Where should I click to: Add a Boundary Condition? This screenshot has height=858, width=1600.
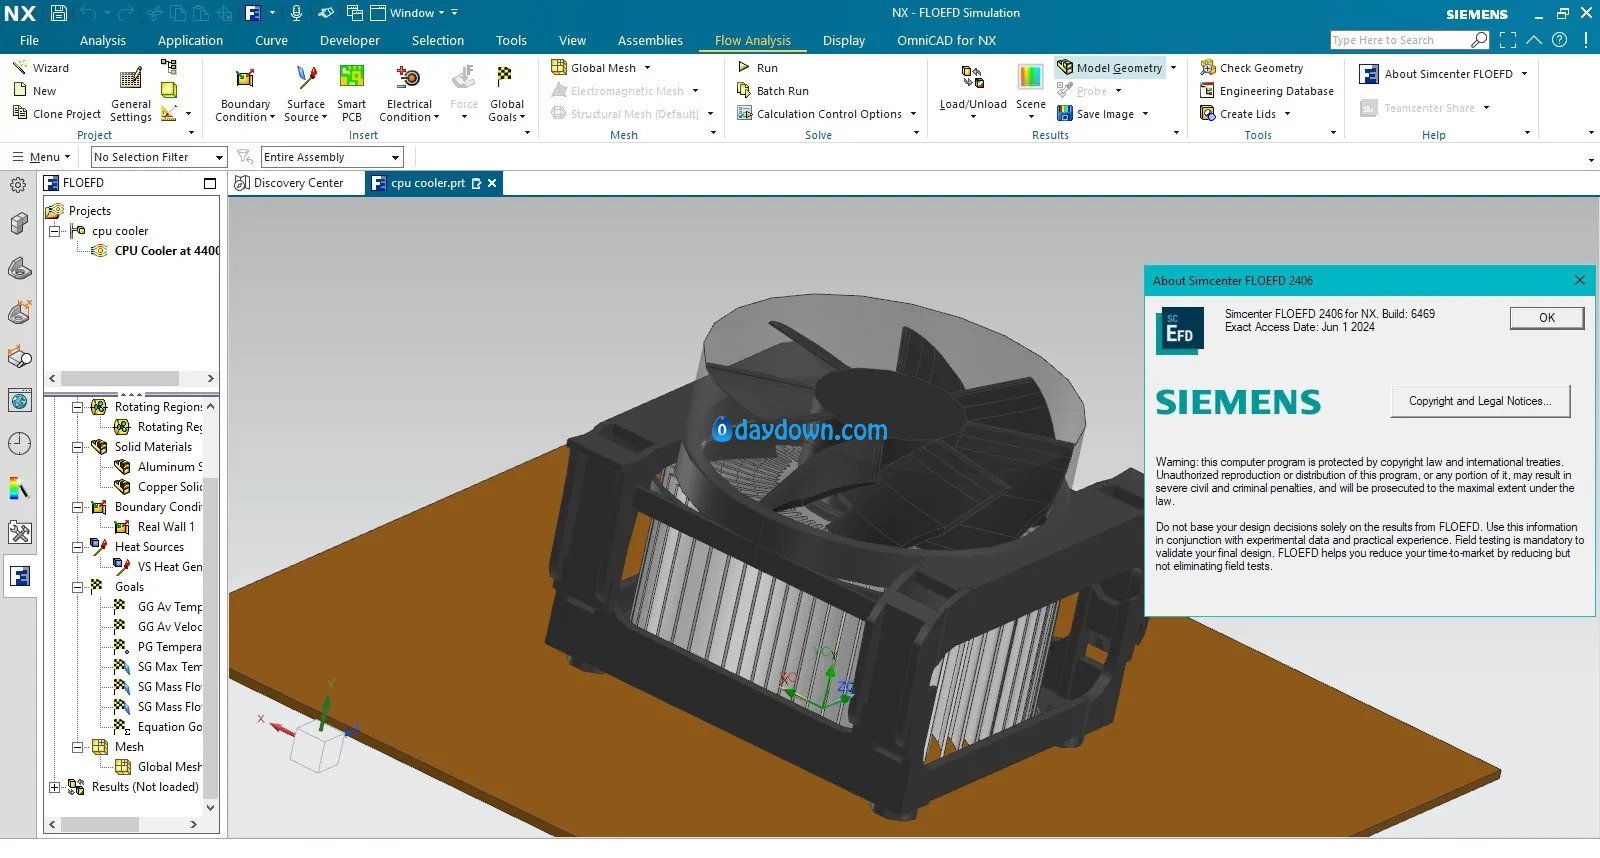(245, 96)
